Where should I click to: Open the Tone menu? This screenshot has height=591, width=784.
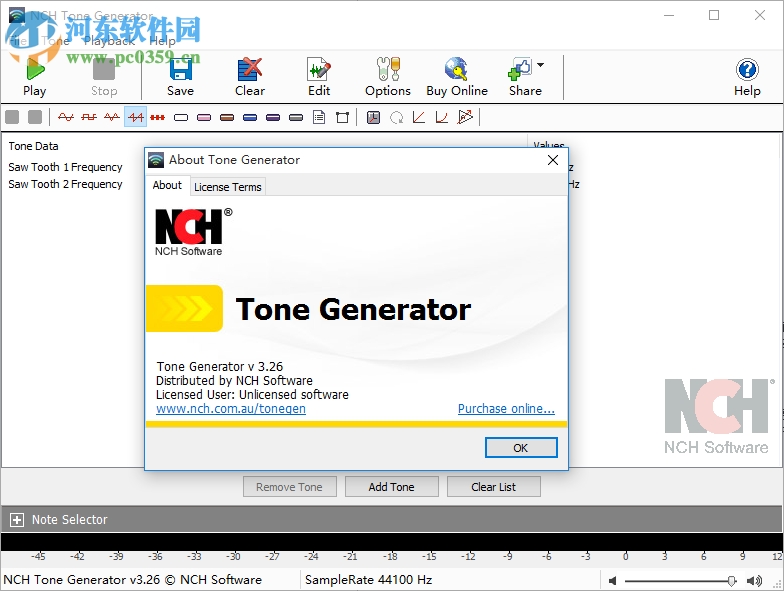pos(56,41)
